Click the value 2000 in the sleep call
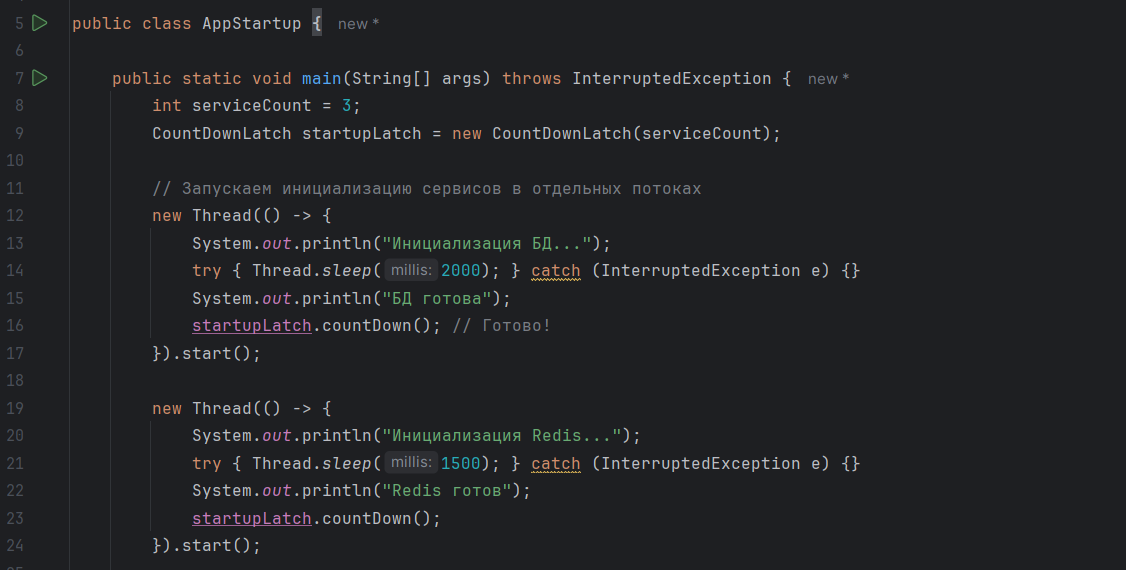 (460, 271)
